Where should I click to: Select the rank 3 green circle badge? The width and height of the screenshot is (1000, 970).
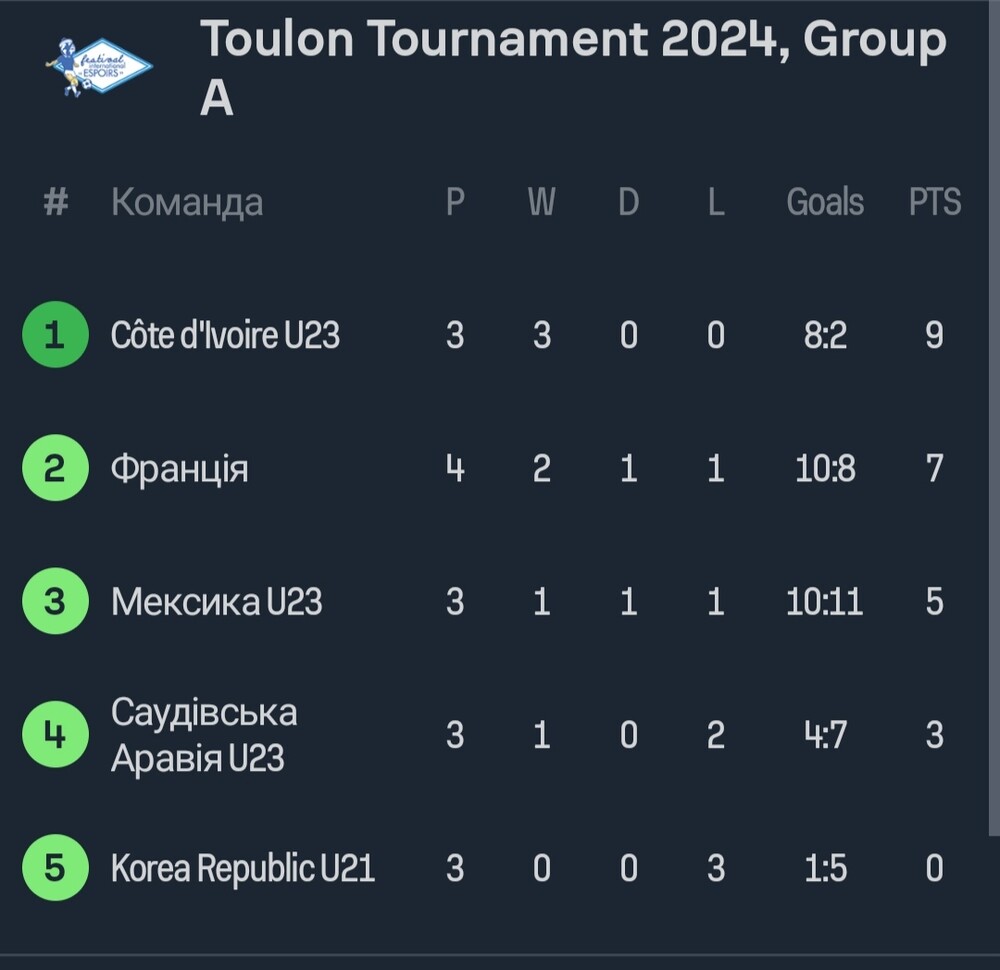[x=55, y=601]
